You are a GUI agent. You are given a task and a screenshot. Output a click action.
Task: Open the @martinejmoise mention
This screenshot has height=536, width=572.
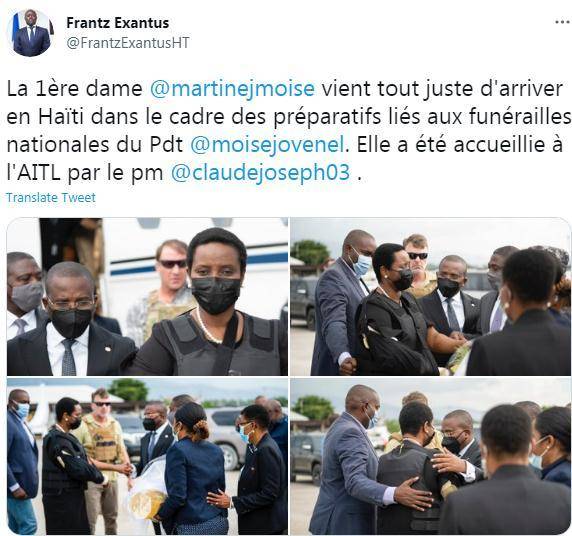(232, 89)
